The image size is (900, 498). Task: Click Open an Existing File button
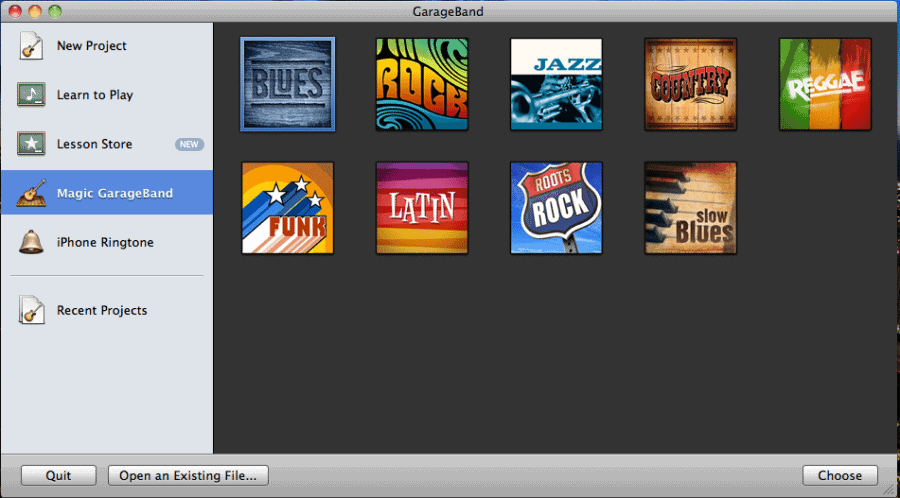pyautogui.click(x=188, y=476)
